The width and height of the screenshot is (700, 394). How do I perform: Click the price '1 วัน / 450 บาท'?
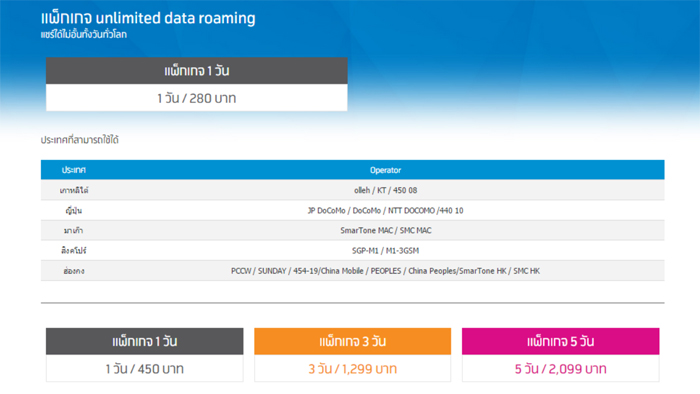click(145, 369)
